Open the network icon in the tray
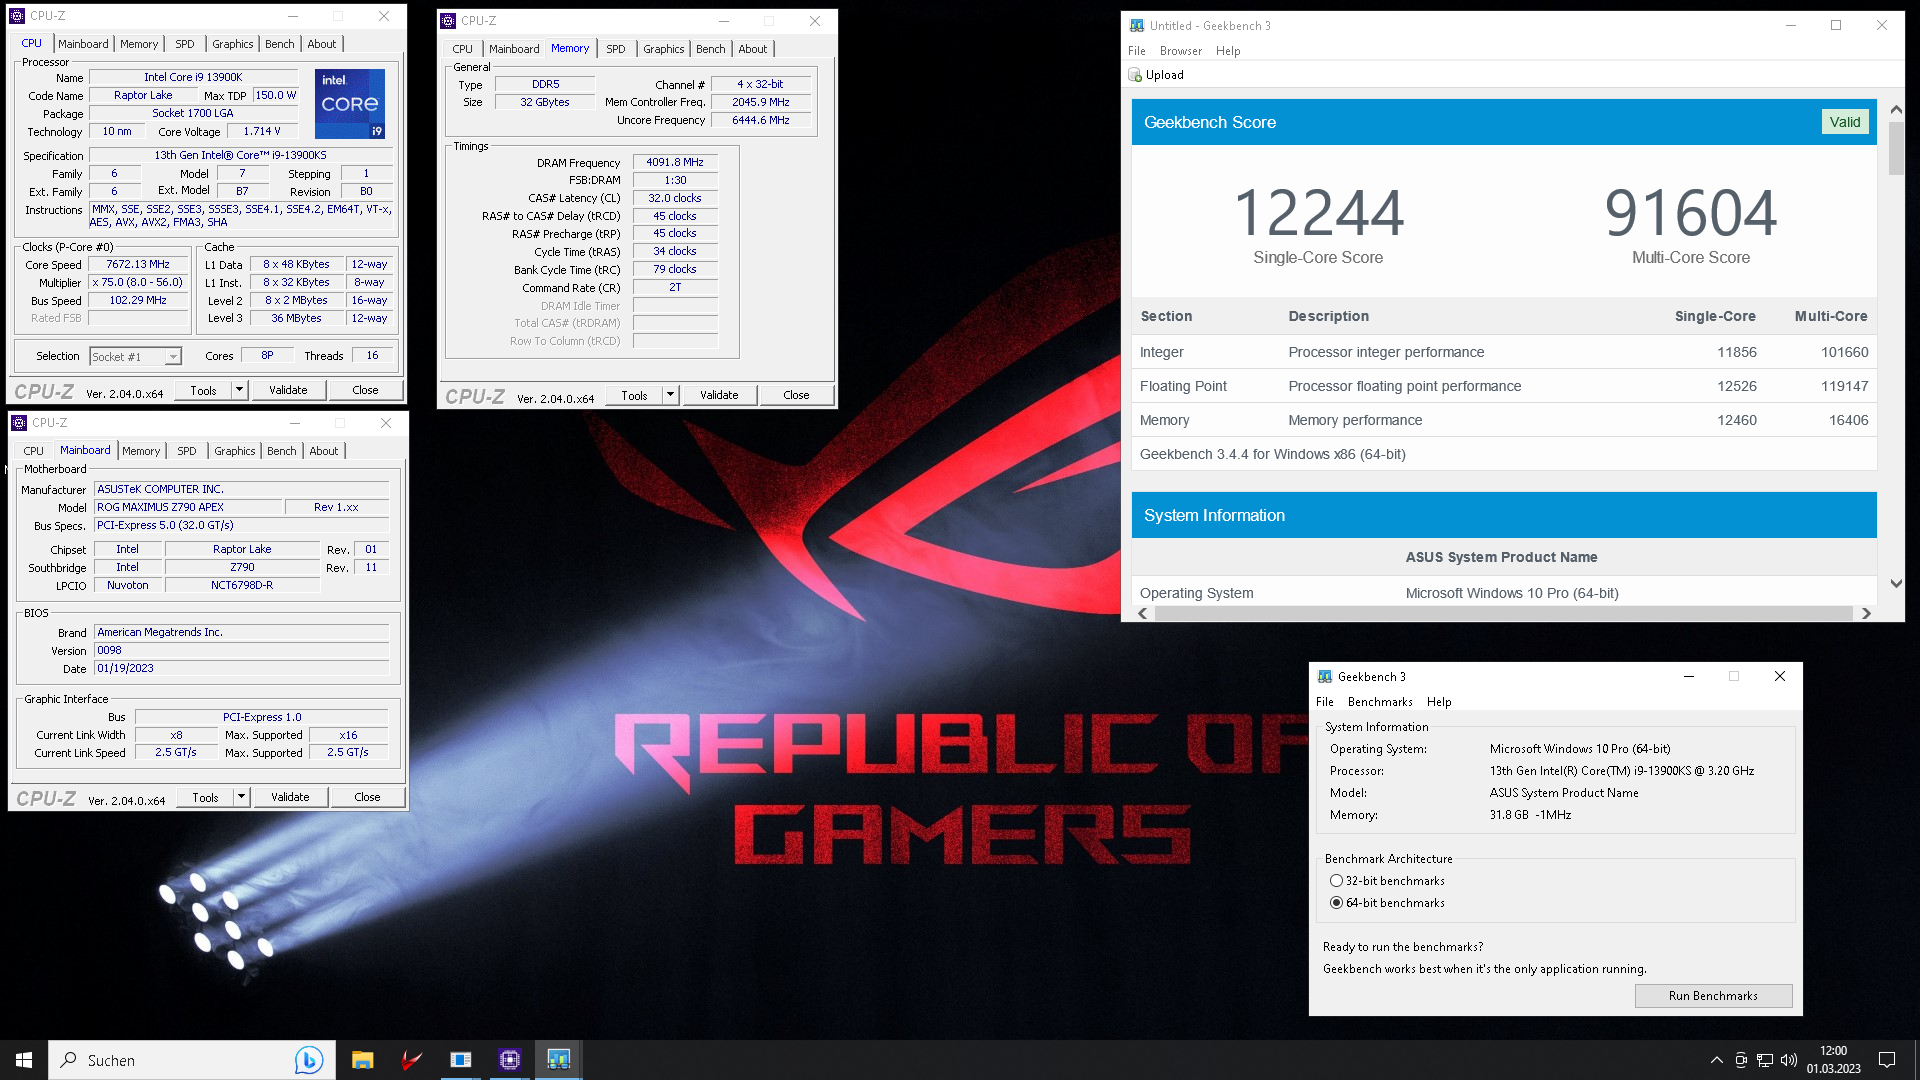 tap(1765, 1060)
